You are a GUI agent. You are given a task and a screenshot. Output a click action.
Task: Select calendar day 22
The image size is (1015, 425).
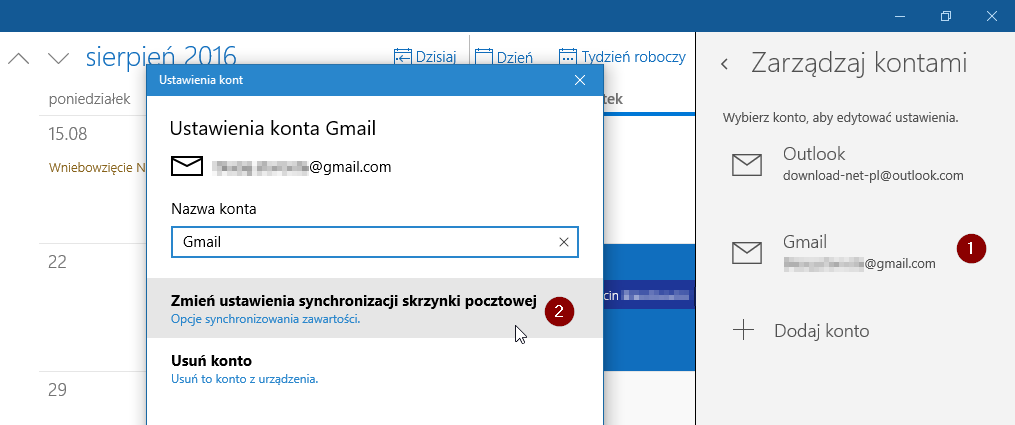click(x=58, y=262)
